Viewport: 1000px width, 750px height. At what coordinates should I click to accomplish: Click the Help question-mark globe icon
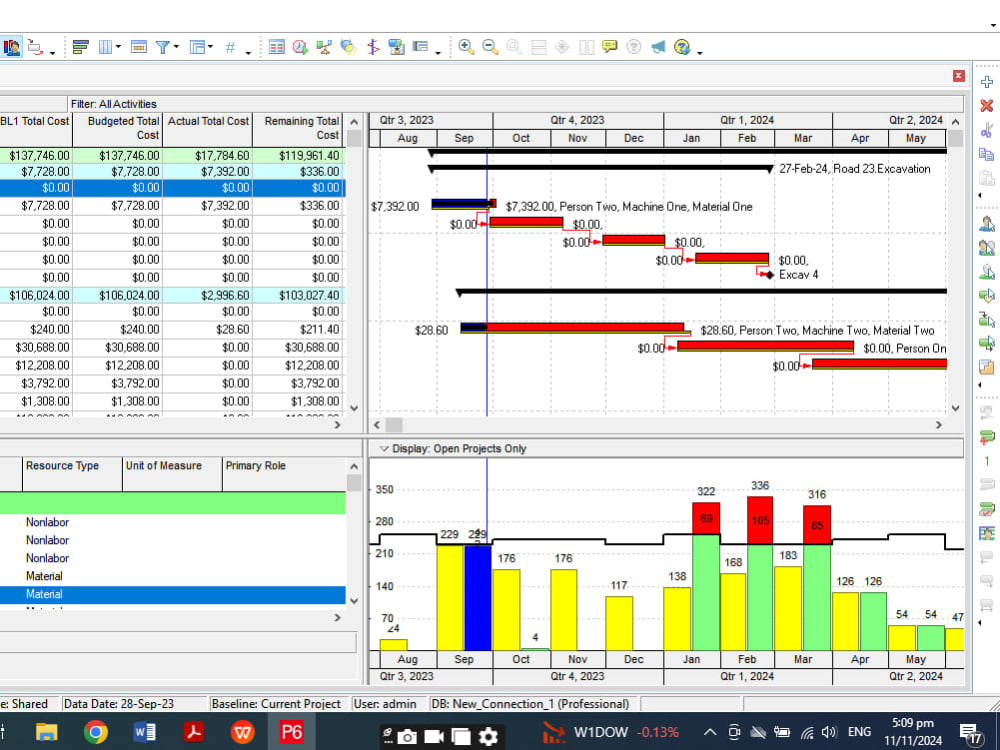click(682, 47)
